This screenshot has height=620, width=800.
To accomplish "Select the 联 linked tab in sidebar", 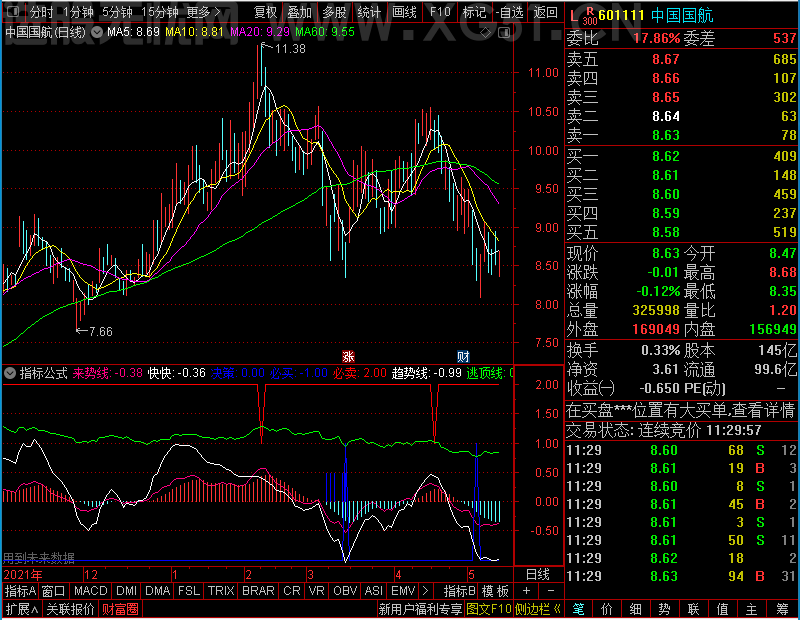I will pyautogui.click(x=693, y=609).
